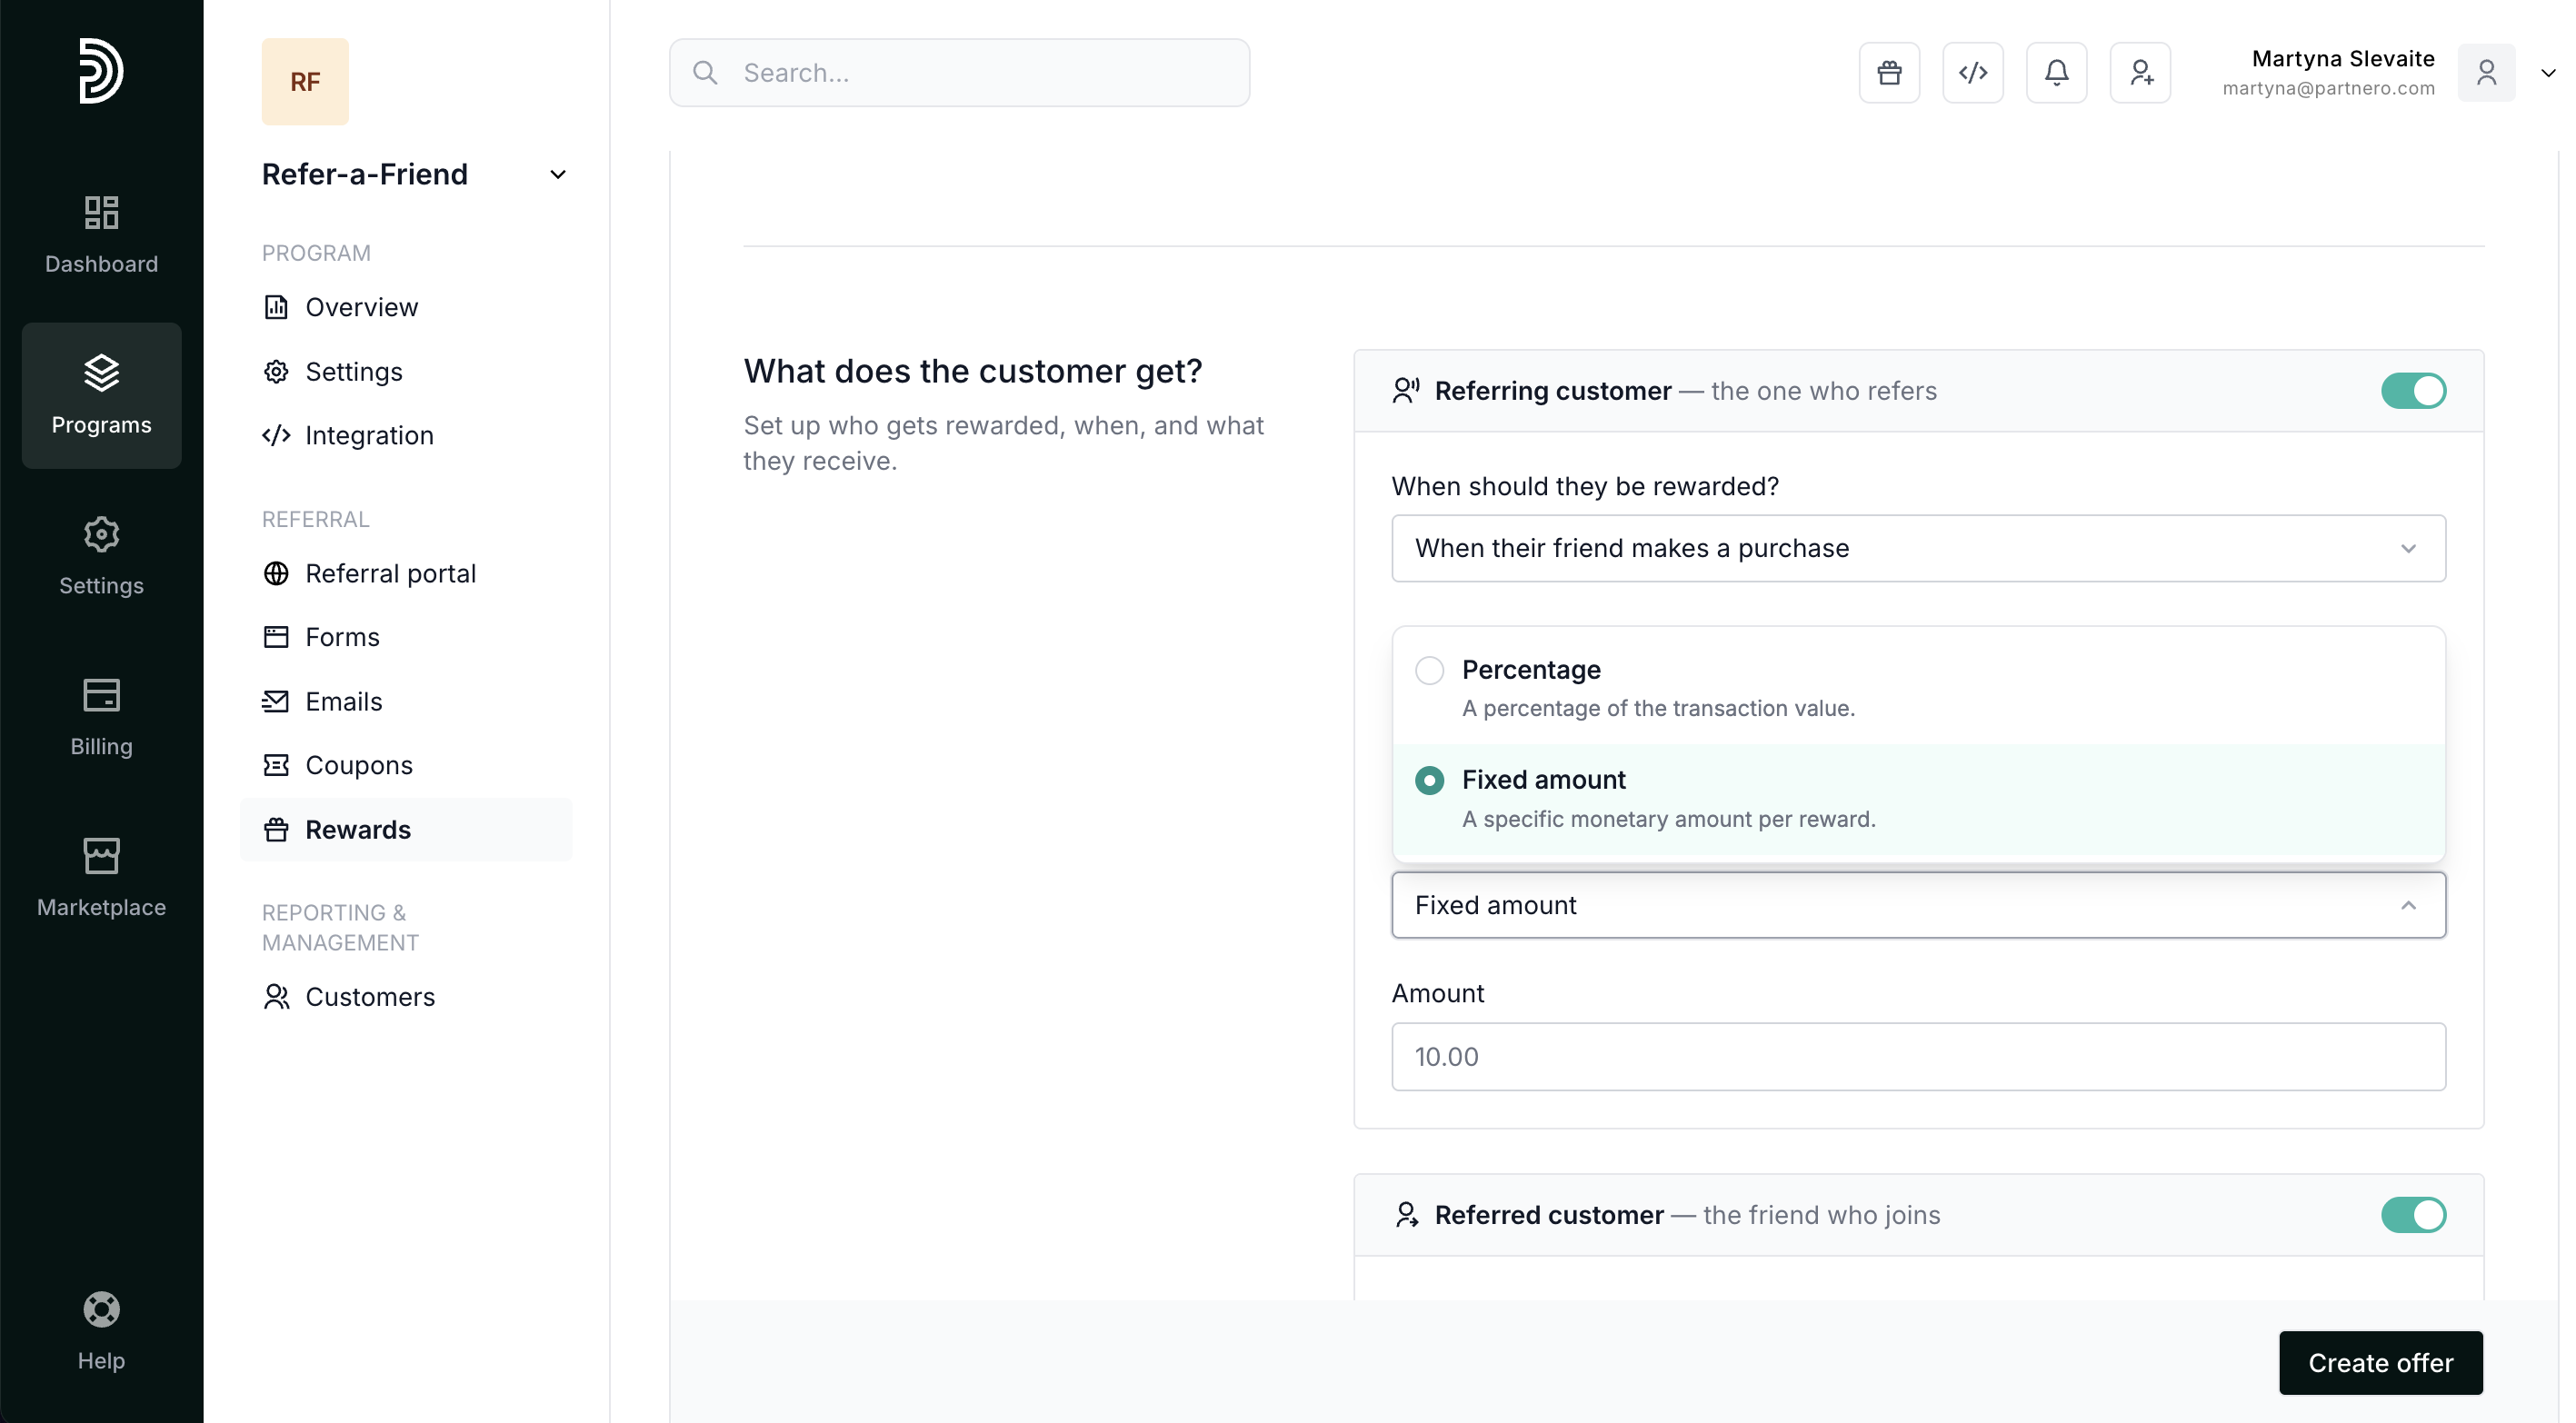Open the code integration icon in header

coord(1972,73)
